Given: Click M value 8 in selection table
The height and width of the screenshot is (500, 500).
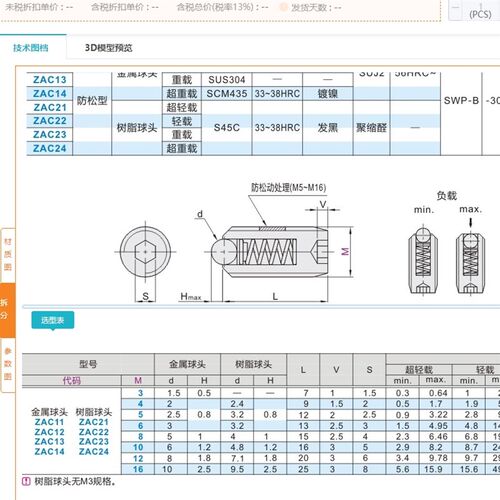Looking at the screenshot, I should click(x=140, y=437).
